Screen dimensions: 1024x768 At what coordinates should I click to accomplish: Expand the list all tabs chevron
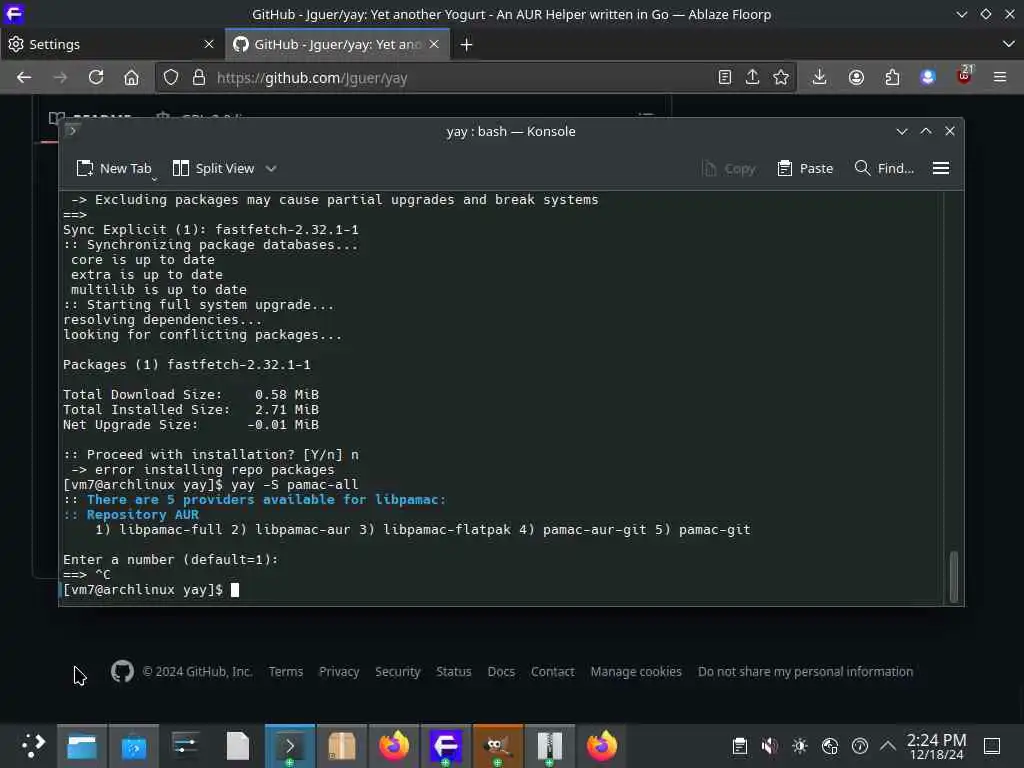[x=1008, y=44]
